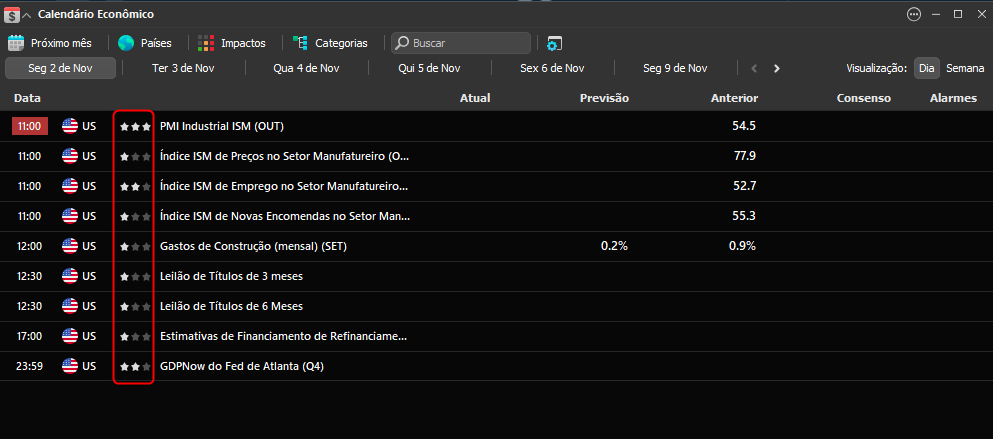Click the Próximo mês calendar icon

point(16,43)
